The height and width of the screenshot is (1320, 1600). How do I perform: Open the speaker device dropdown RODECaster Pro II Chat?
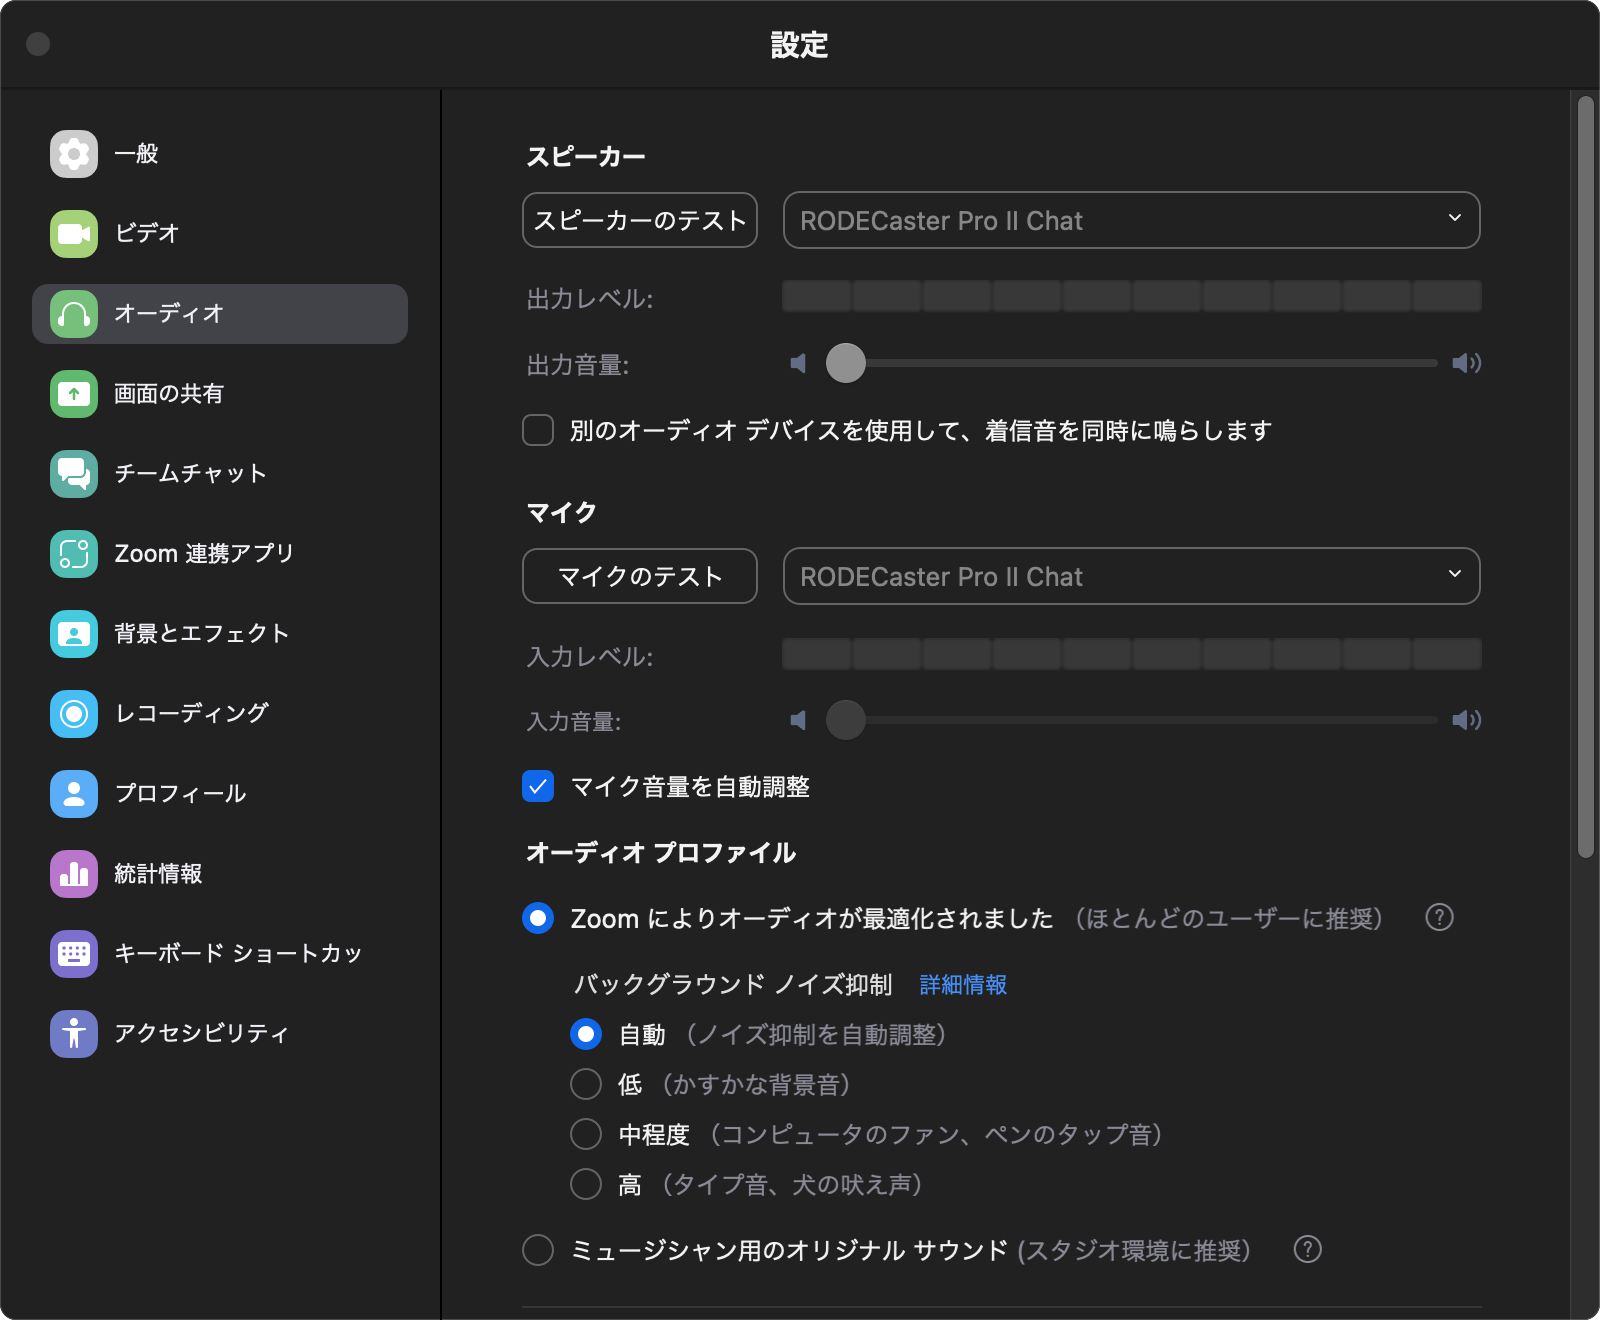1131,220
